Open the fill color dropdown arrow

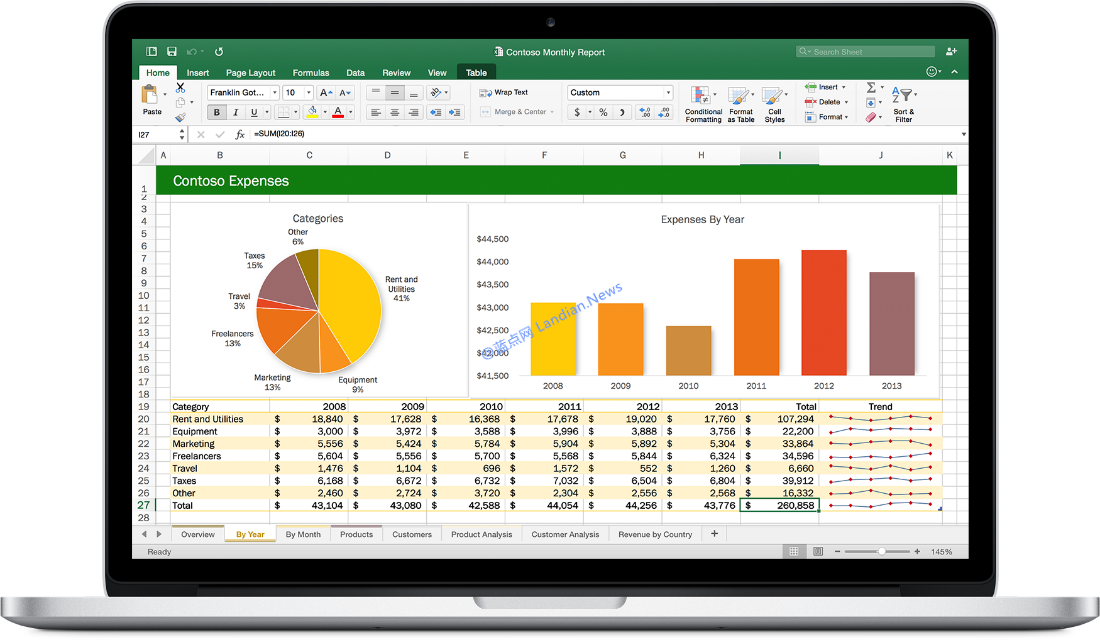point(324,113)
